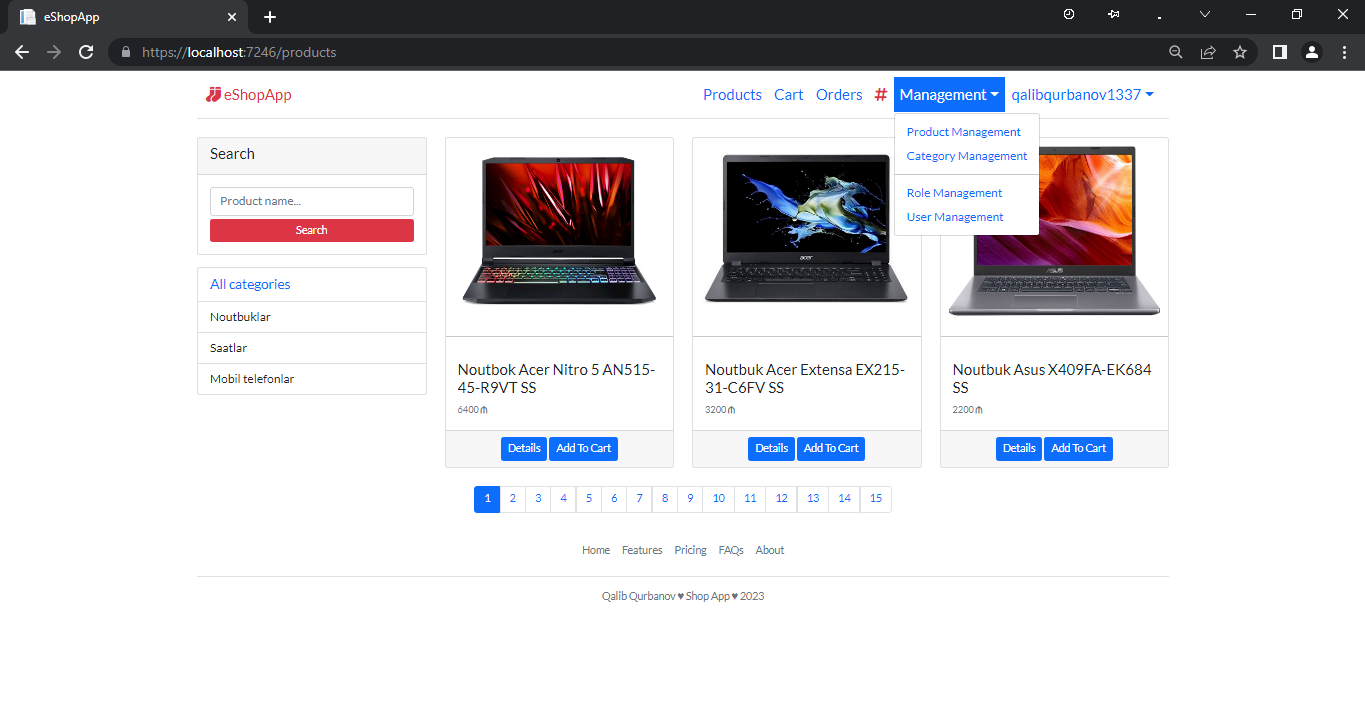The height and width of the screenshot is (712, 1365).
Task: Select Product Management from dropdown
Action: [964, 132]
